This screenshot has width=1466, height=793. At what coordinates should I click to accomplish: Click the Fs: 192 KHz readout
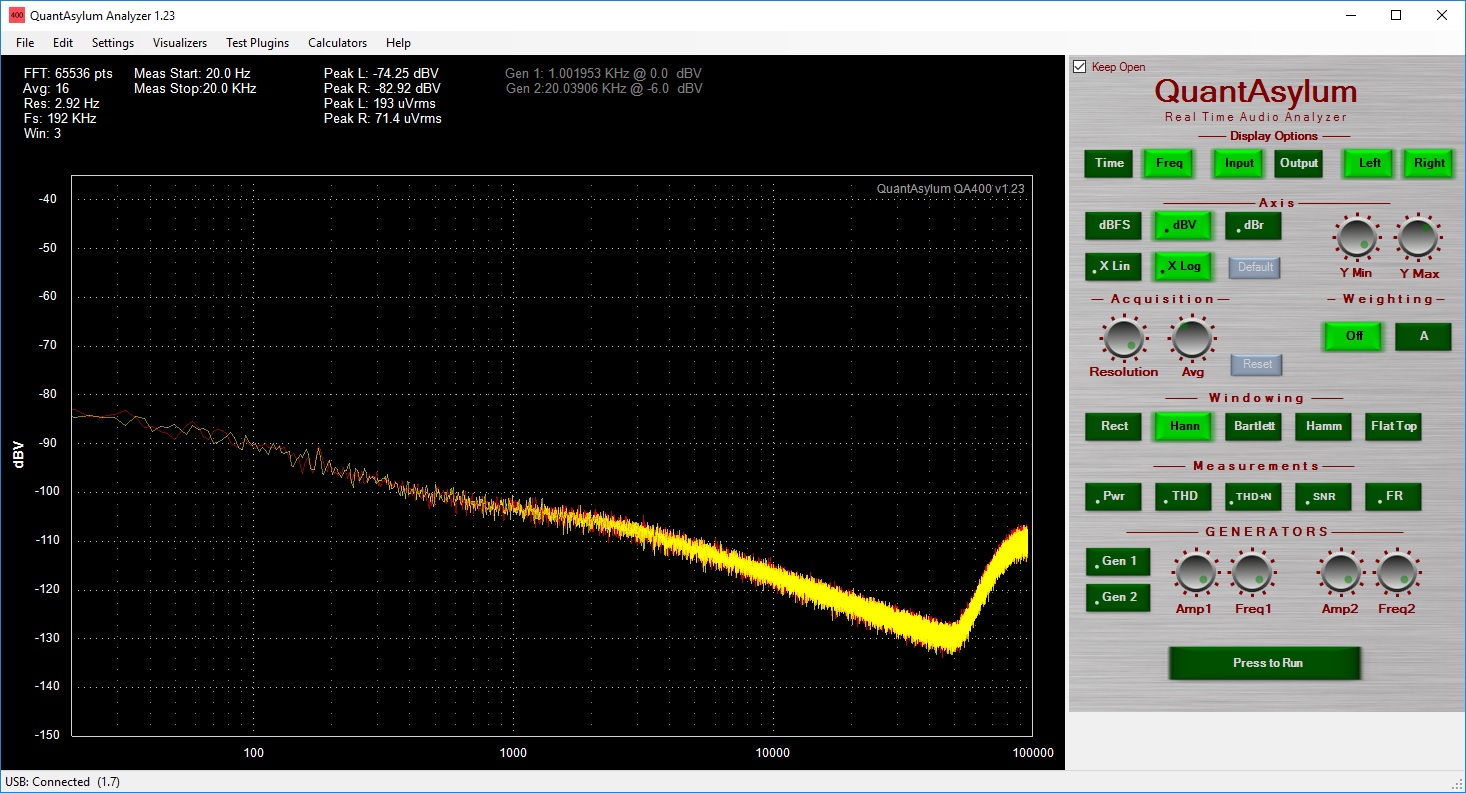(60, 119)
